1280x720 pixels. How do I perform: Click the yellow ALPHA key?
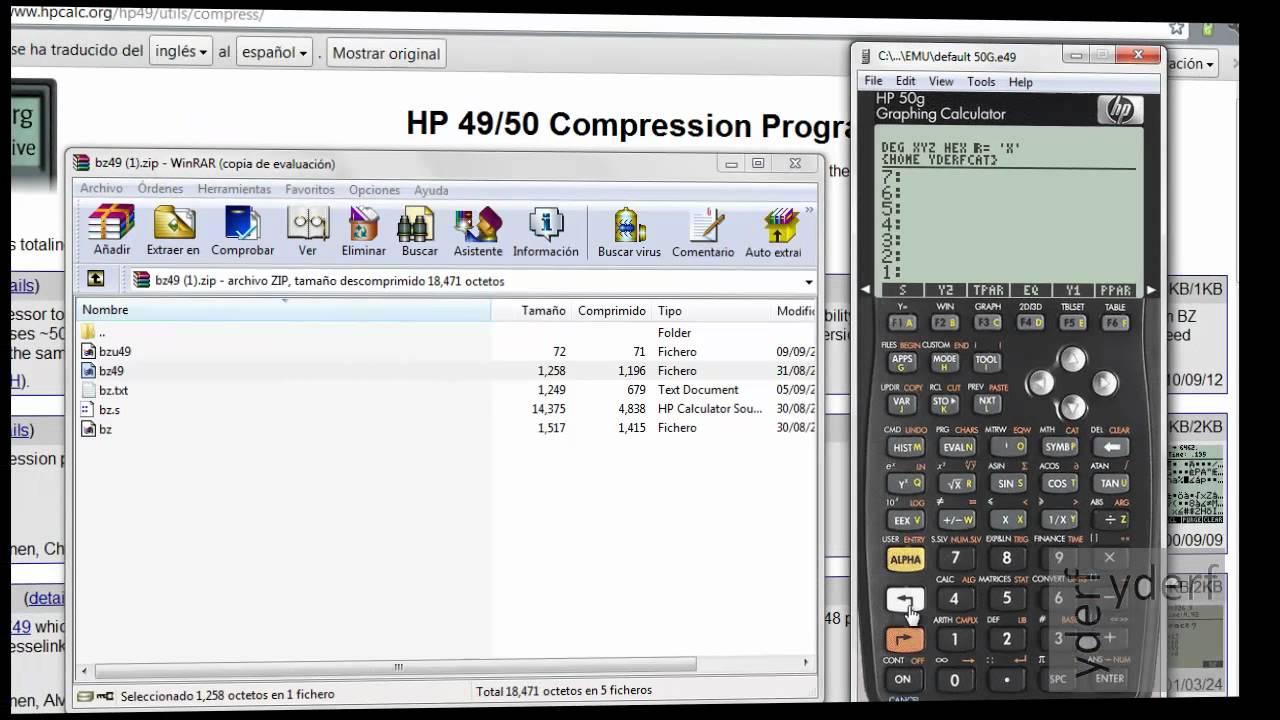(905, 560)
